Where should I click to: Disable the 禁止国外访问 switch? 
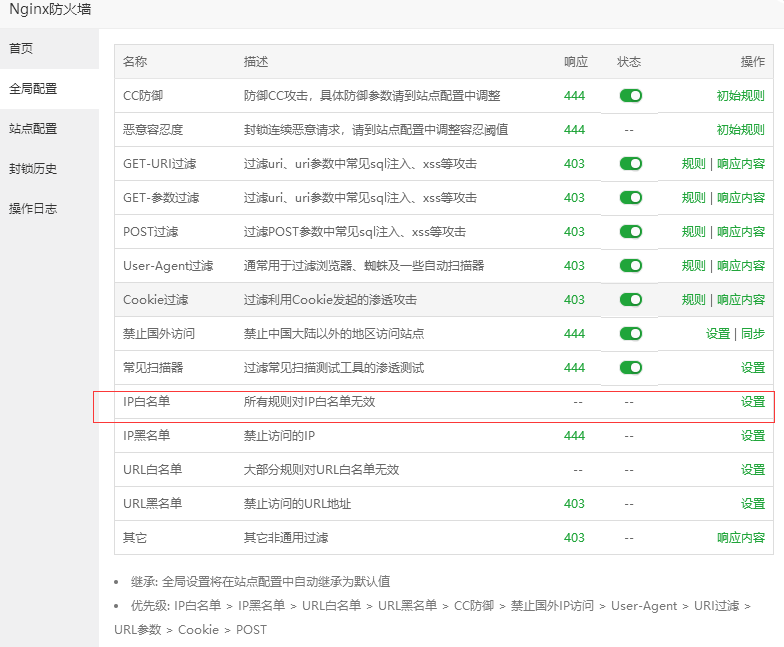[x=630, y=334]
